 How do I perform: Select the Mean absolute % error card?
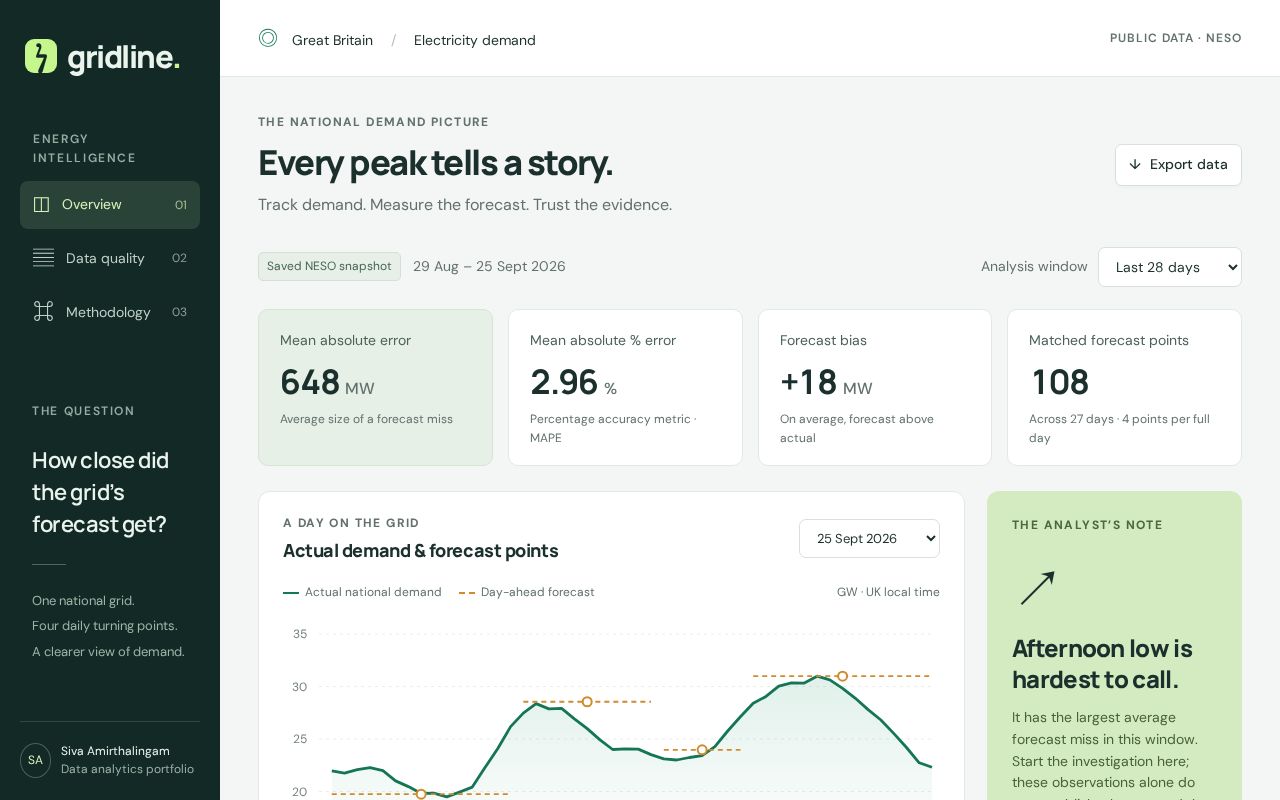click(625, 387)
